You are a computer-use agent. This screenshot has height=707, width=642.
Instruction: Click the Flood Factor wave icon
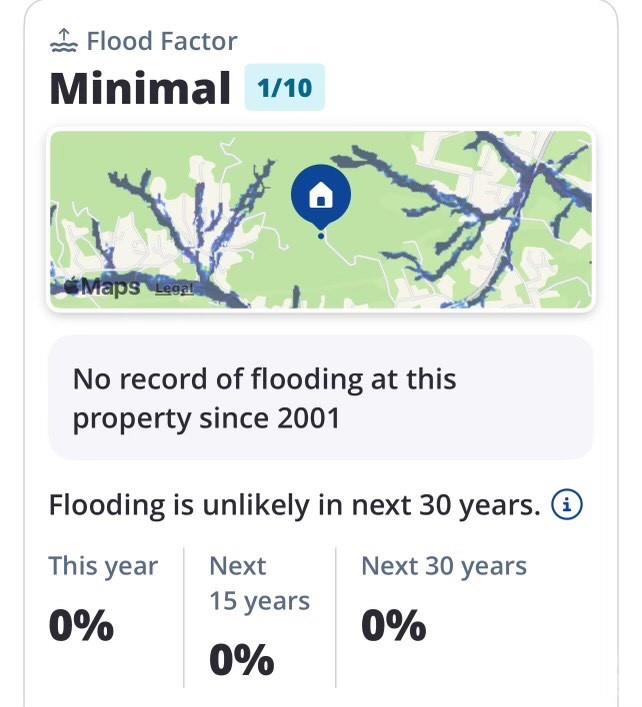click(x=63, y=41)
